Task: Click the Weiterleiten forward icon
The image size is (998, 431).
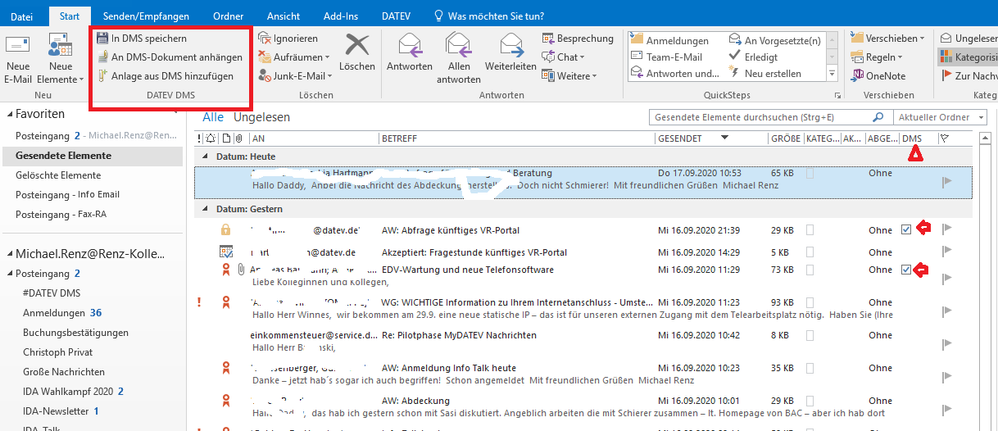Action: tap(513, 45)
